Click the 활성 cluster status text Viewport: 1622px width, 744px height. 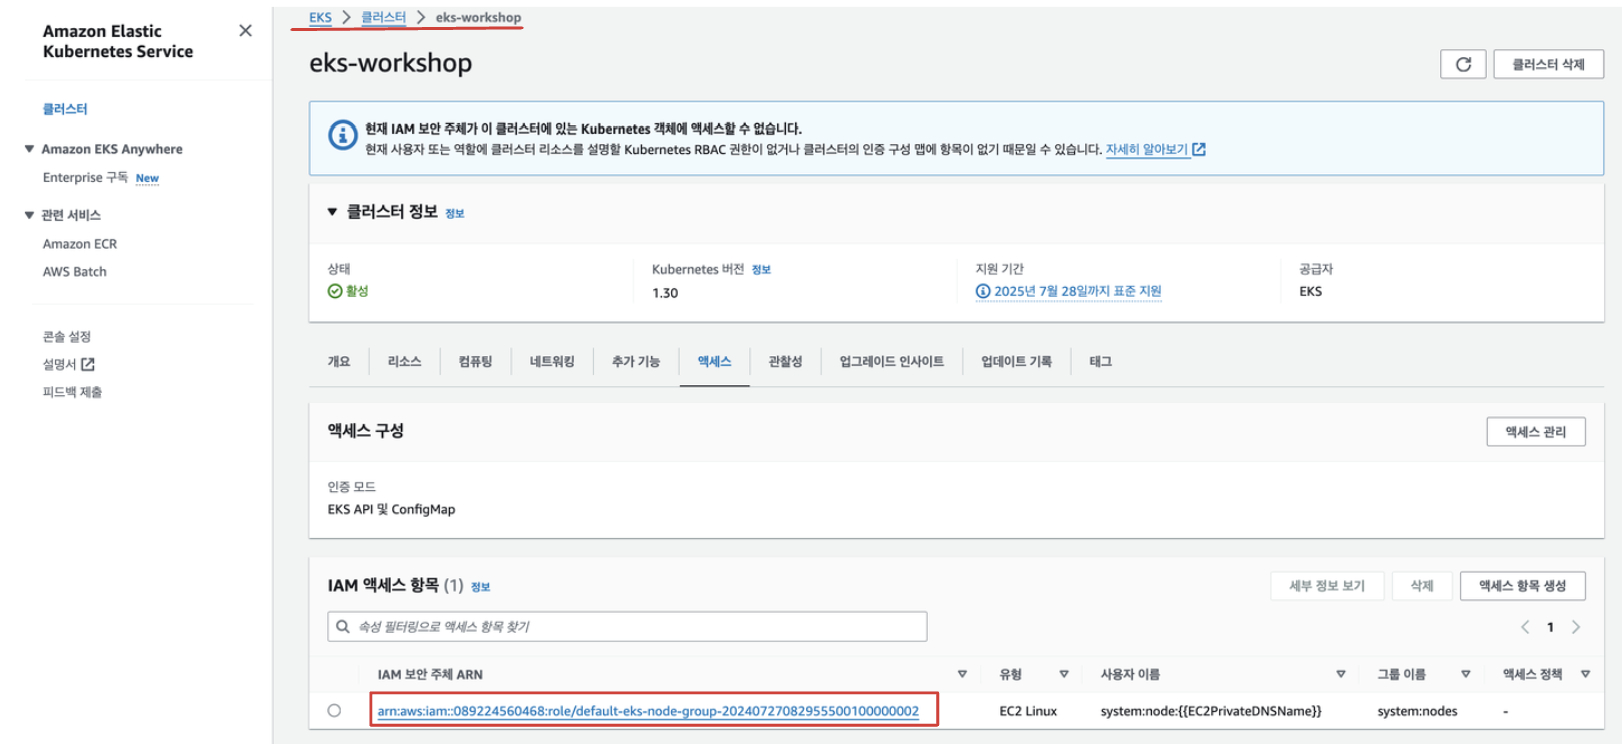coord(357,291)
